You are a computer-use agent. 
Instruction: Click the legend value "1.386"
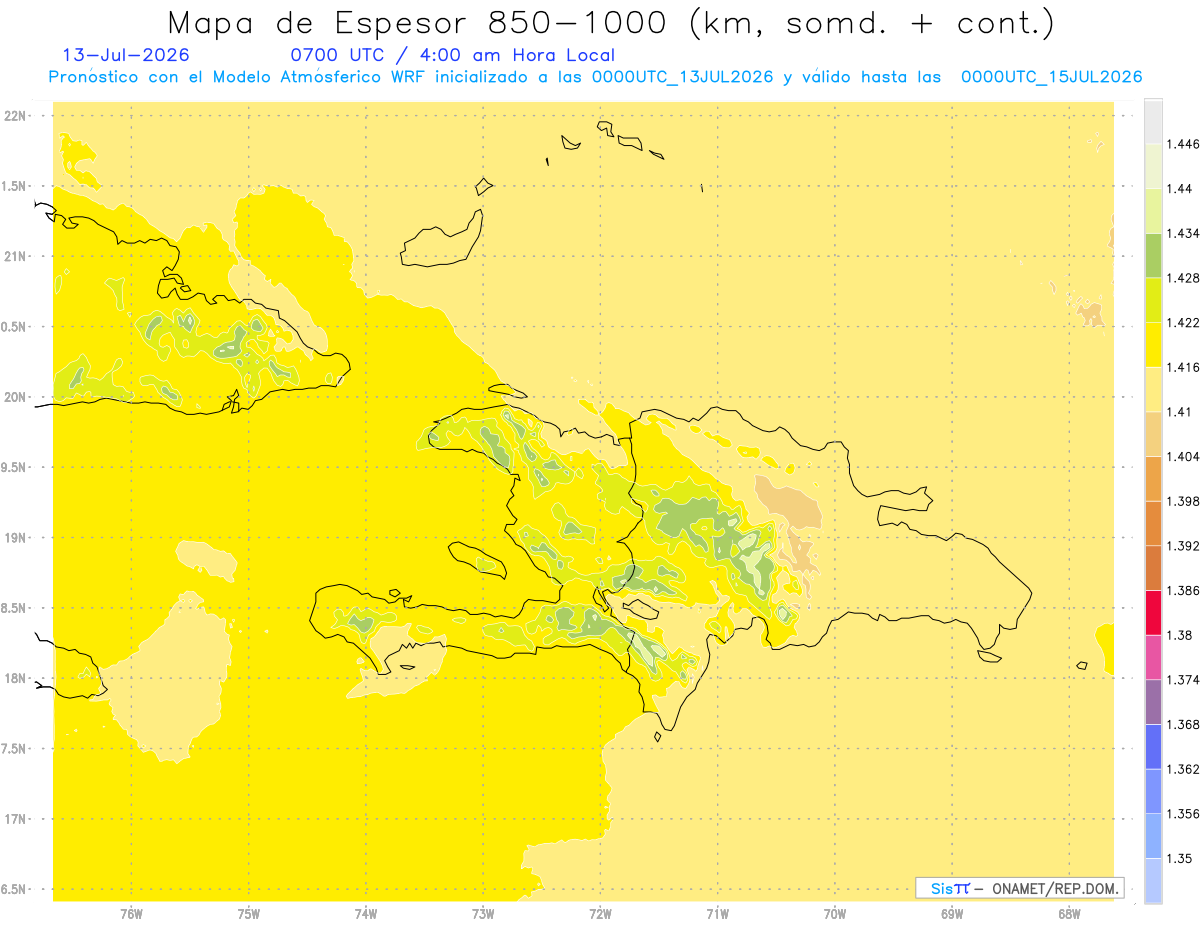[1185, 591]
